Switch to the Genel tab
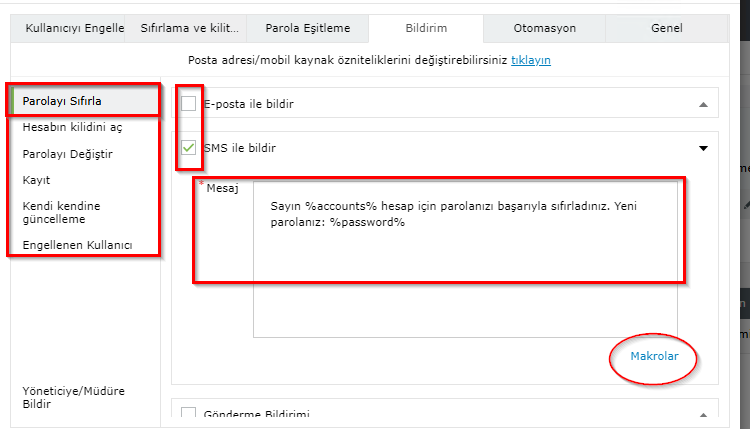The image size is (750, 429). click(667, 28)
